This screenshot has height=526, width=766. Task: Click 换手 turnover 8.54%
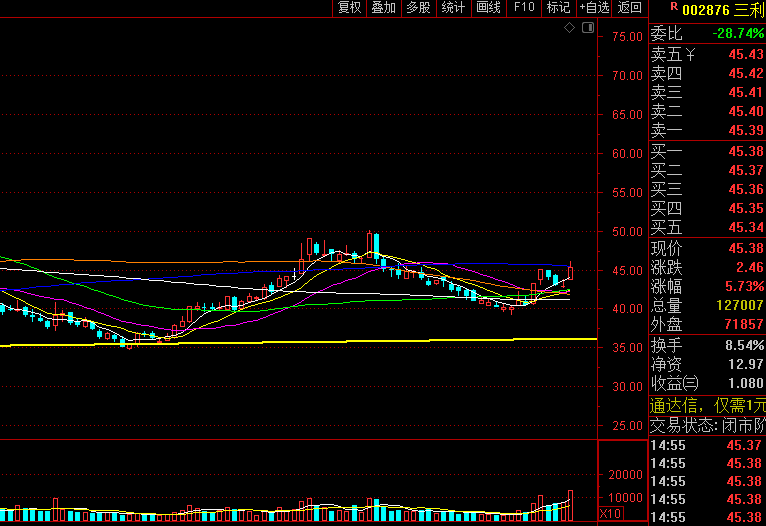745,346
